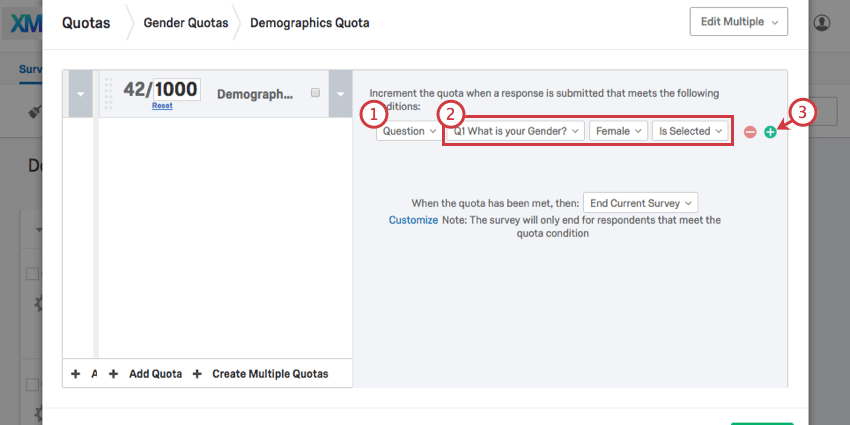The image size is (850, 425).
Task: Open the Female choice dropdown
Action: pos(619,131)
